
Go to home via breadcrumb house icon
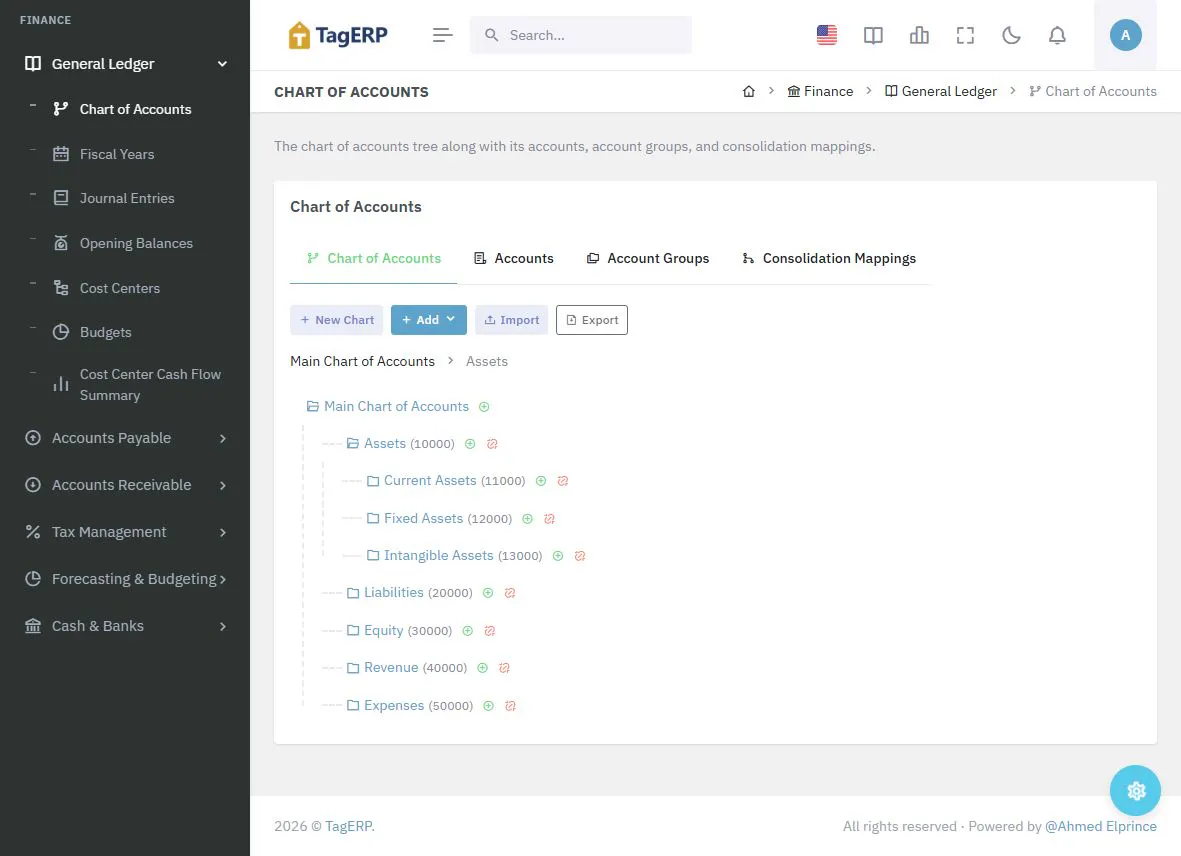click(x=749, y=91)
